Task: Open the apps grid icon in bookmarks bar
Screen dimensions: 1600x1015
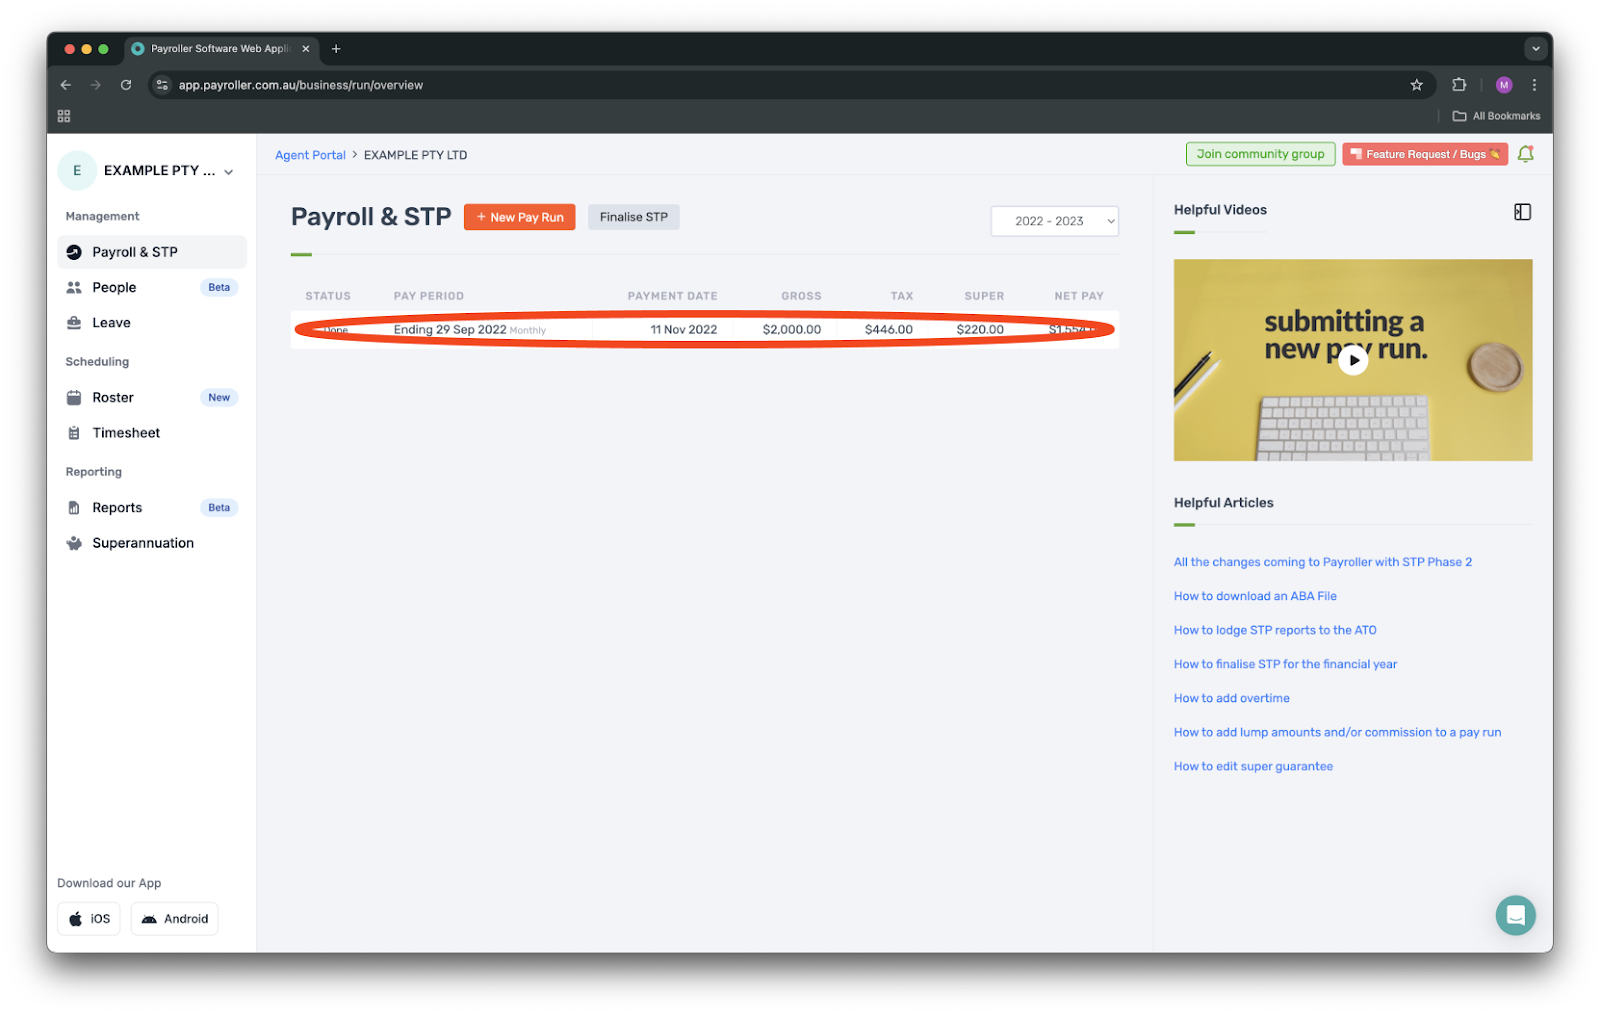Action: tap(64, 116)
